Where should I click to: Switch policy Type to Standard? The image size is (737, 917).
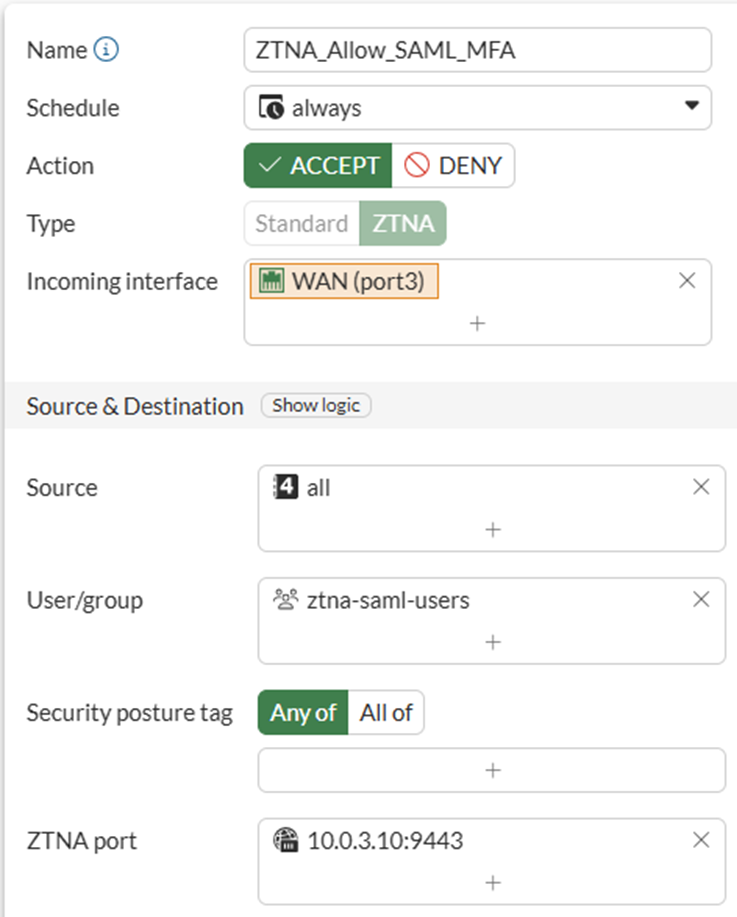coord(301,224)
